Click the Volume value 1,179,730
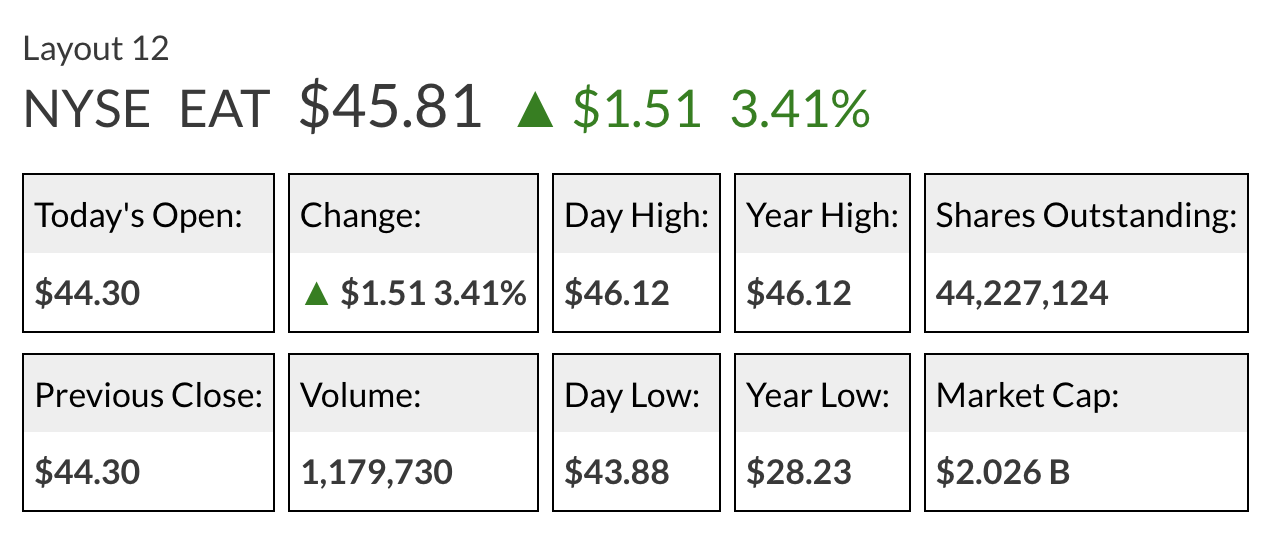Screen dimensions: 1270x550 click(x=377, y=472)
